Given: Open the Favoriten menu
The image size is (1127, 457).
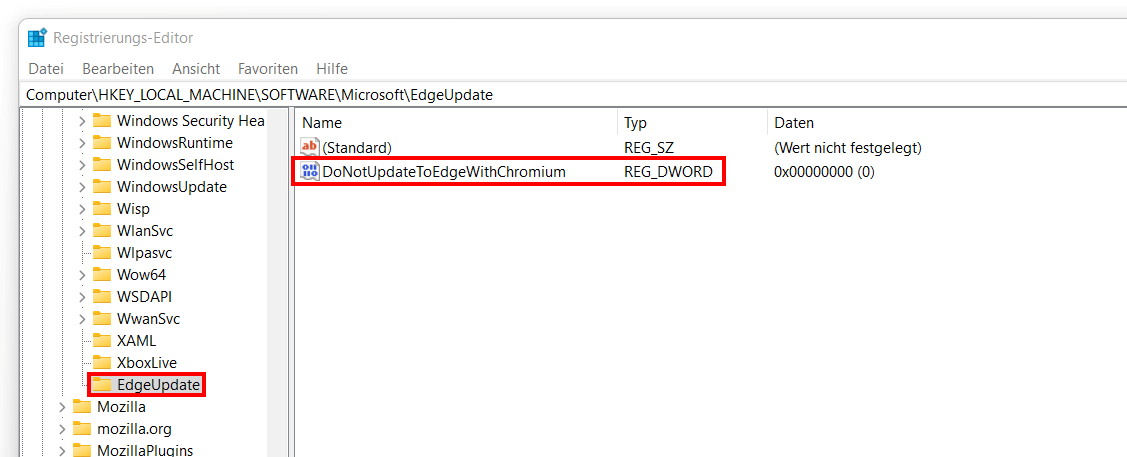Looking at the screenshot, I should pyautogui.click(x=268, y=69).
